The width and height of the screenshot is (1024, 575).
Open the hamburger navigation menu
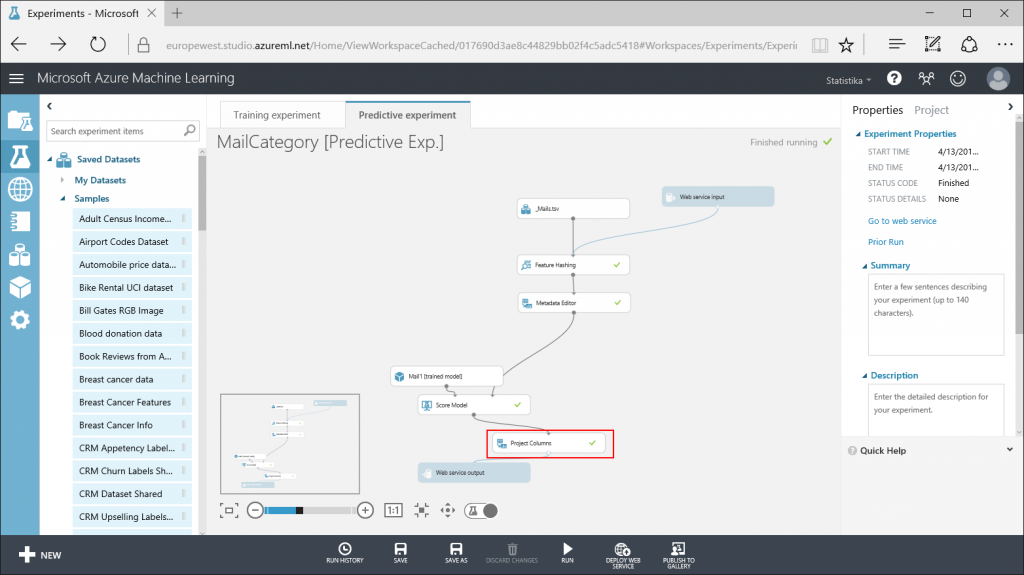16,78
